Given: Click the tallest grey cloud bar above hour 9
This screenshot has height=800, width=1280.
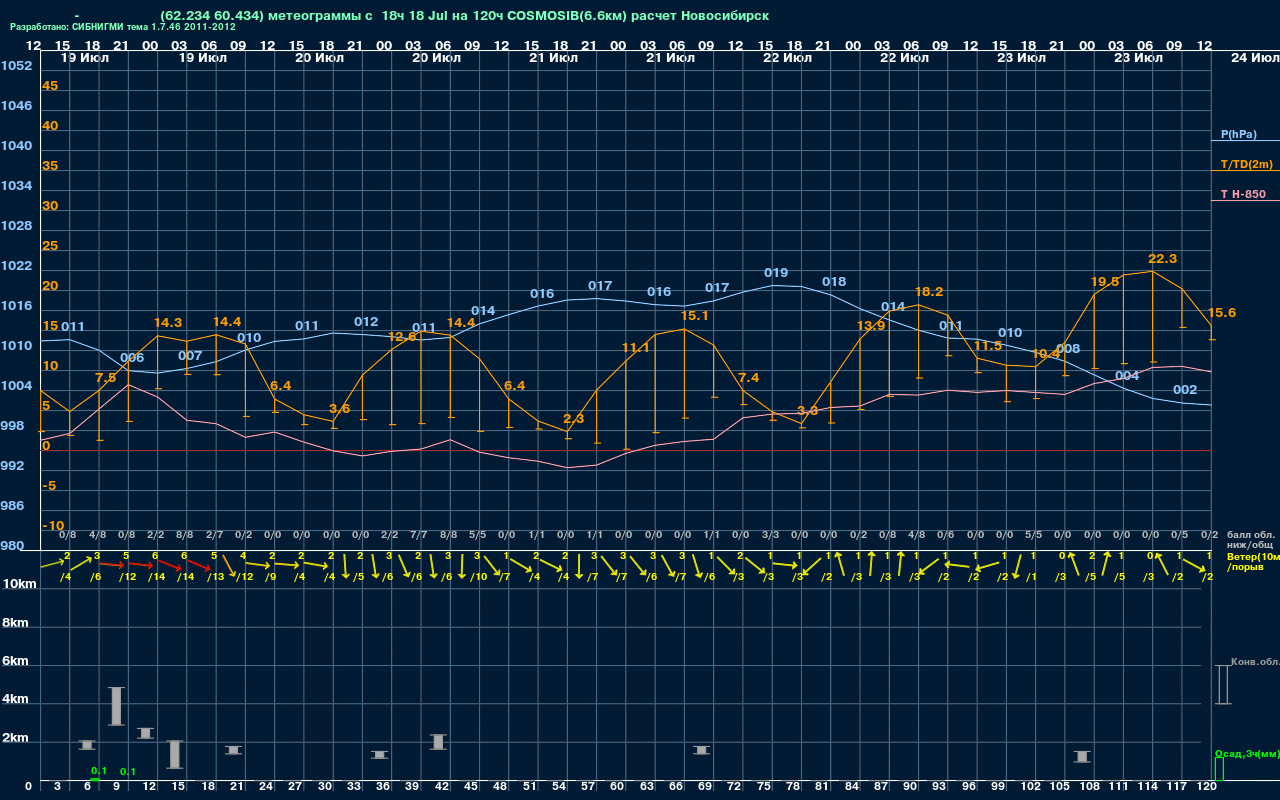Looking at the screenshot, I should pos(116,706).
